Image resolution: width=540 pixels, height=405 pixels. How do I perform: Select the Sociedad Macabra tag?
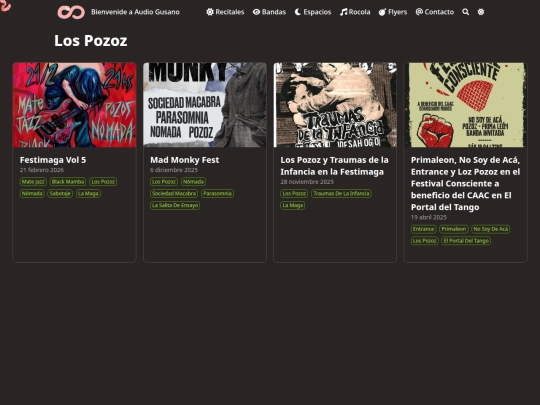[174, 194]
